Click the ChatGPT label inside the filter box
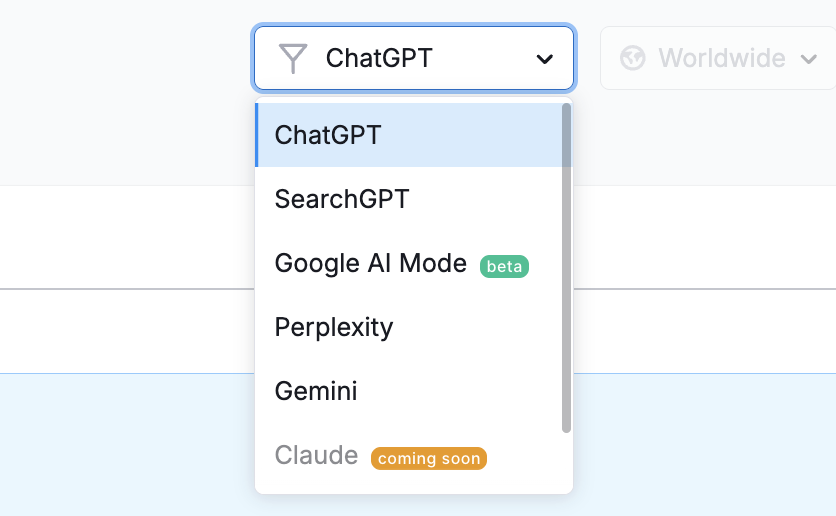The width and height of the screenshot is (836, 516). click(x=379, y=58)
